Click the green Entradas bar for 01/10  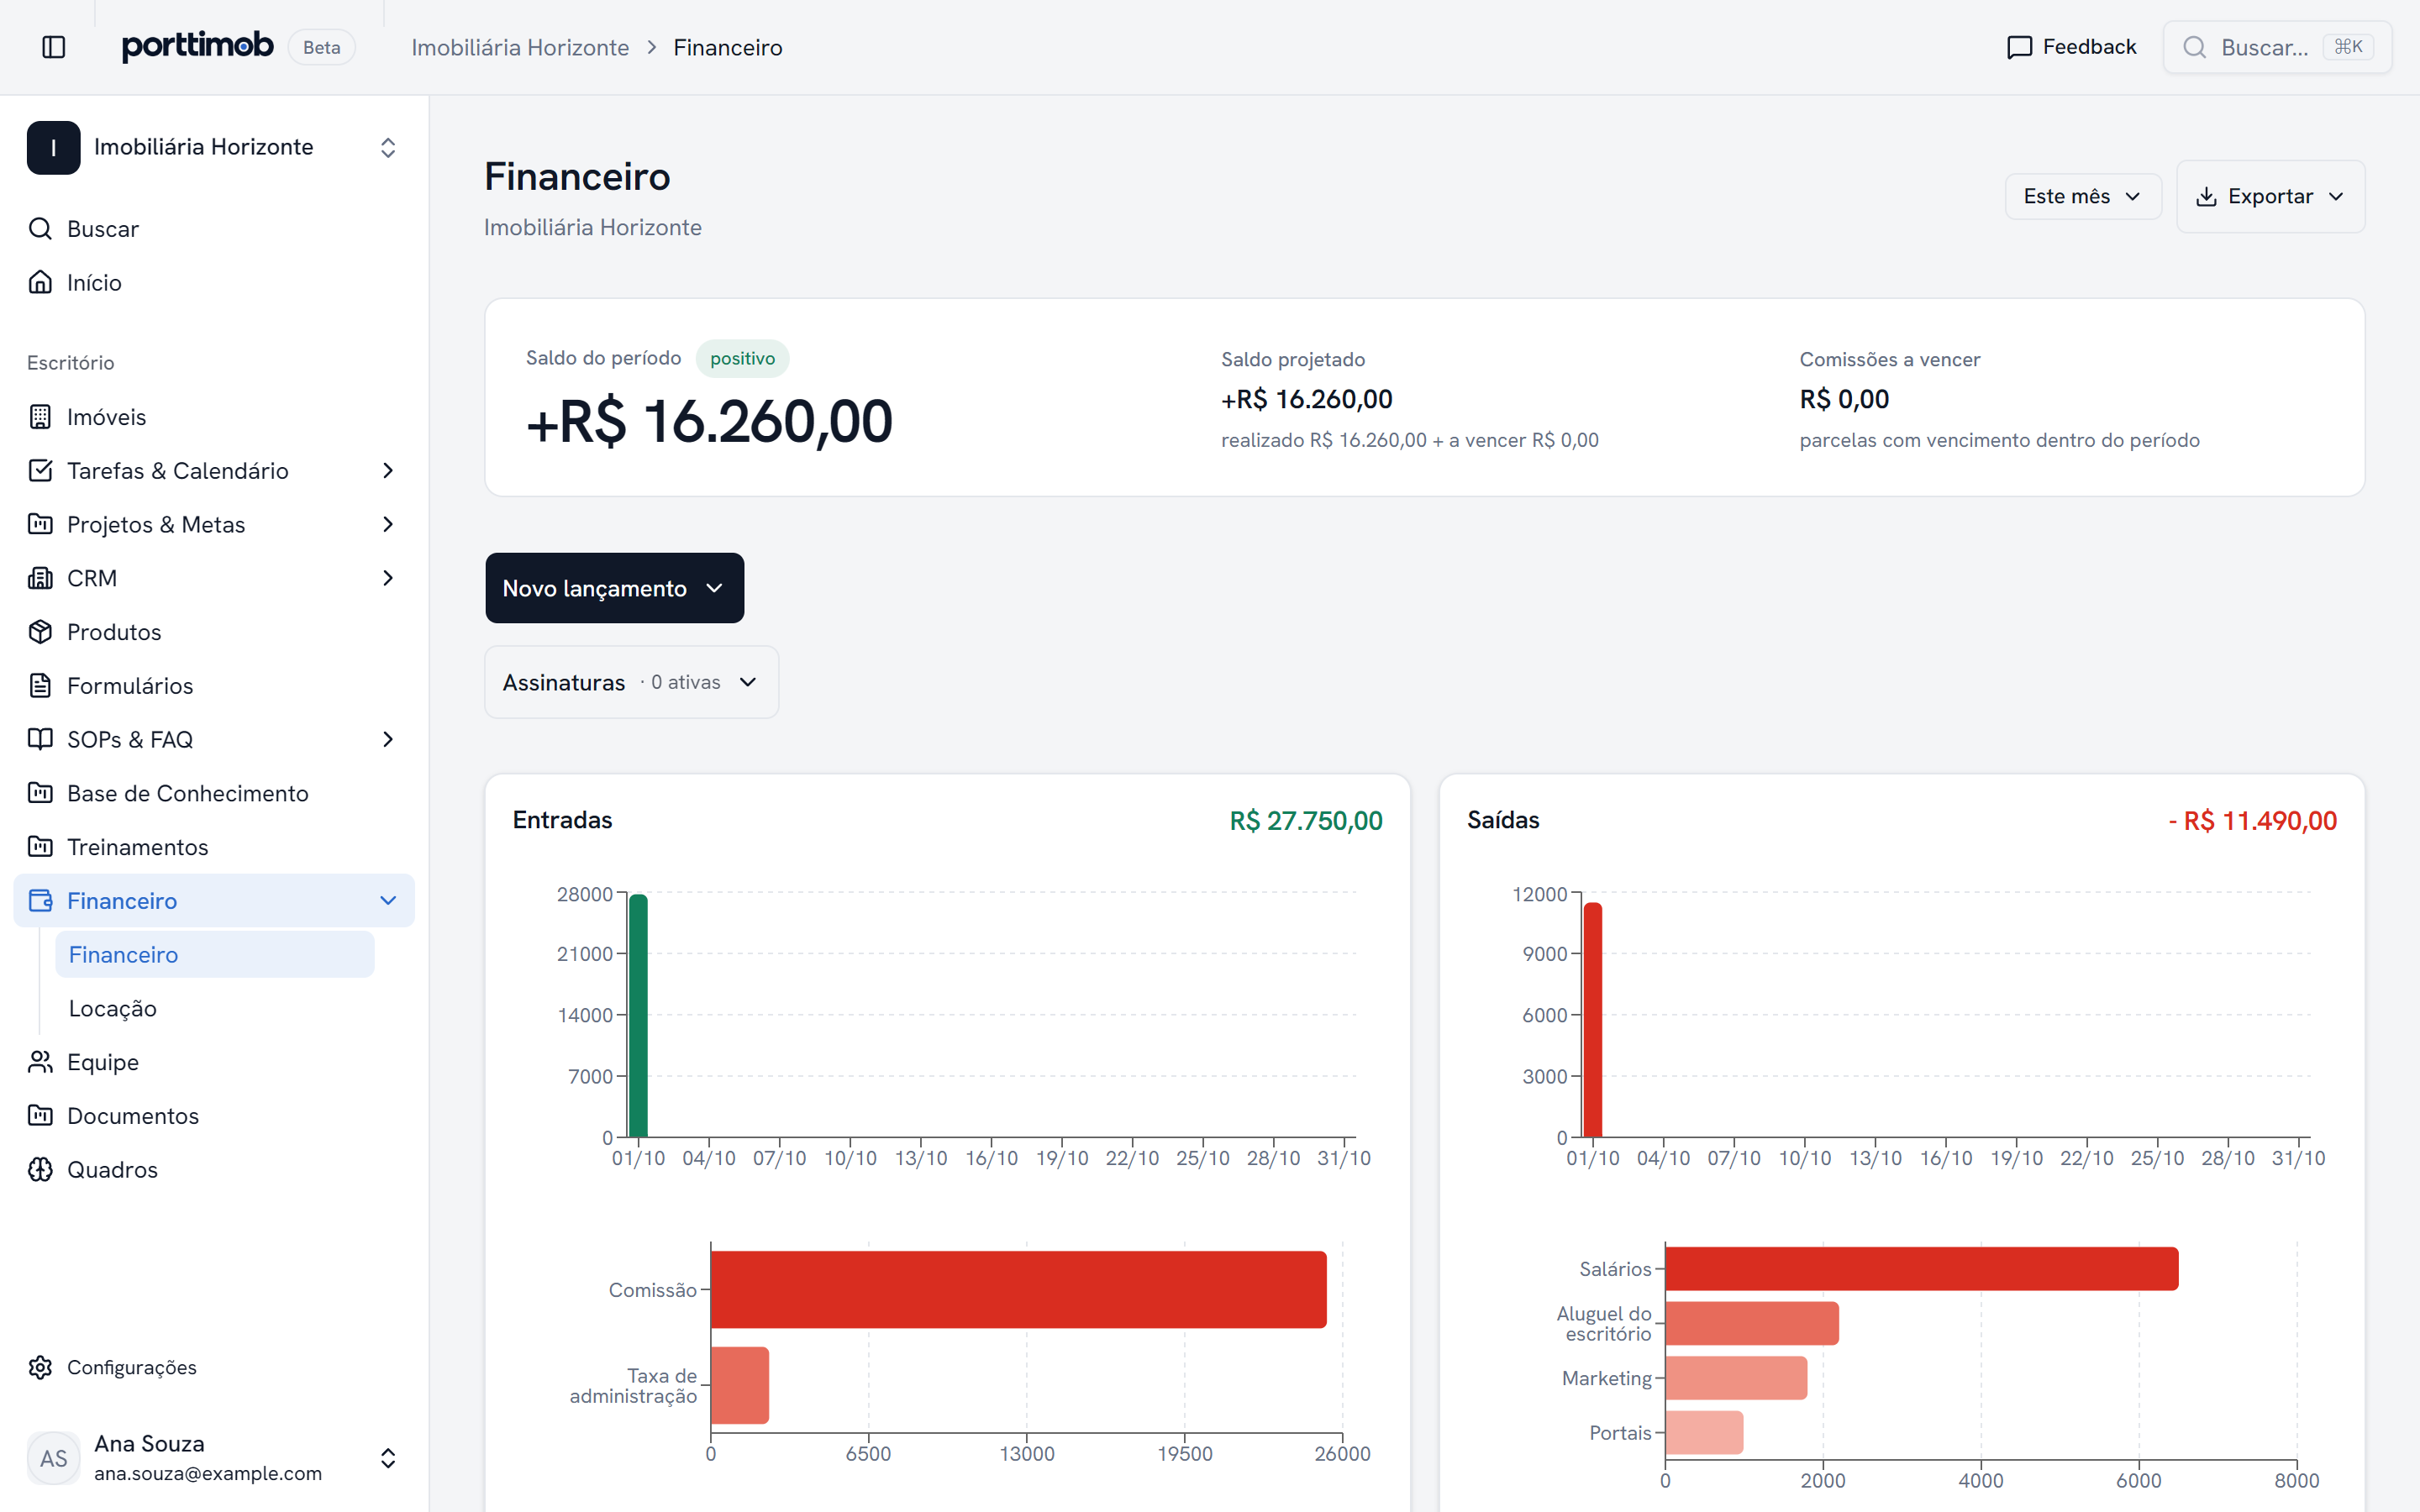[638, 1015]
